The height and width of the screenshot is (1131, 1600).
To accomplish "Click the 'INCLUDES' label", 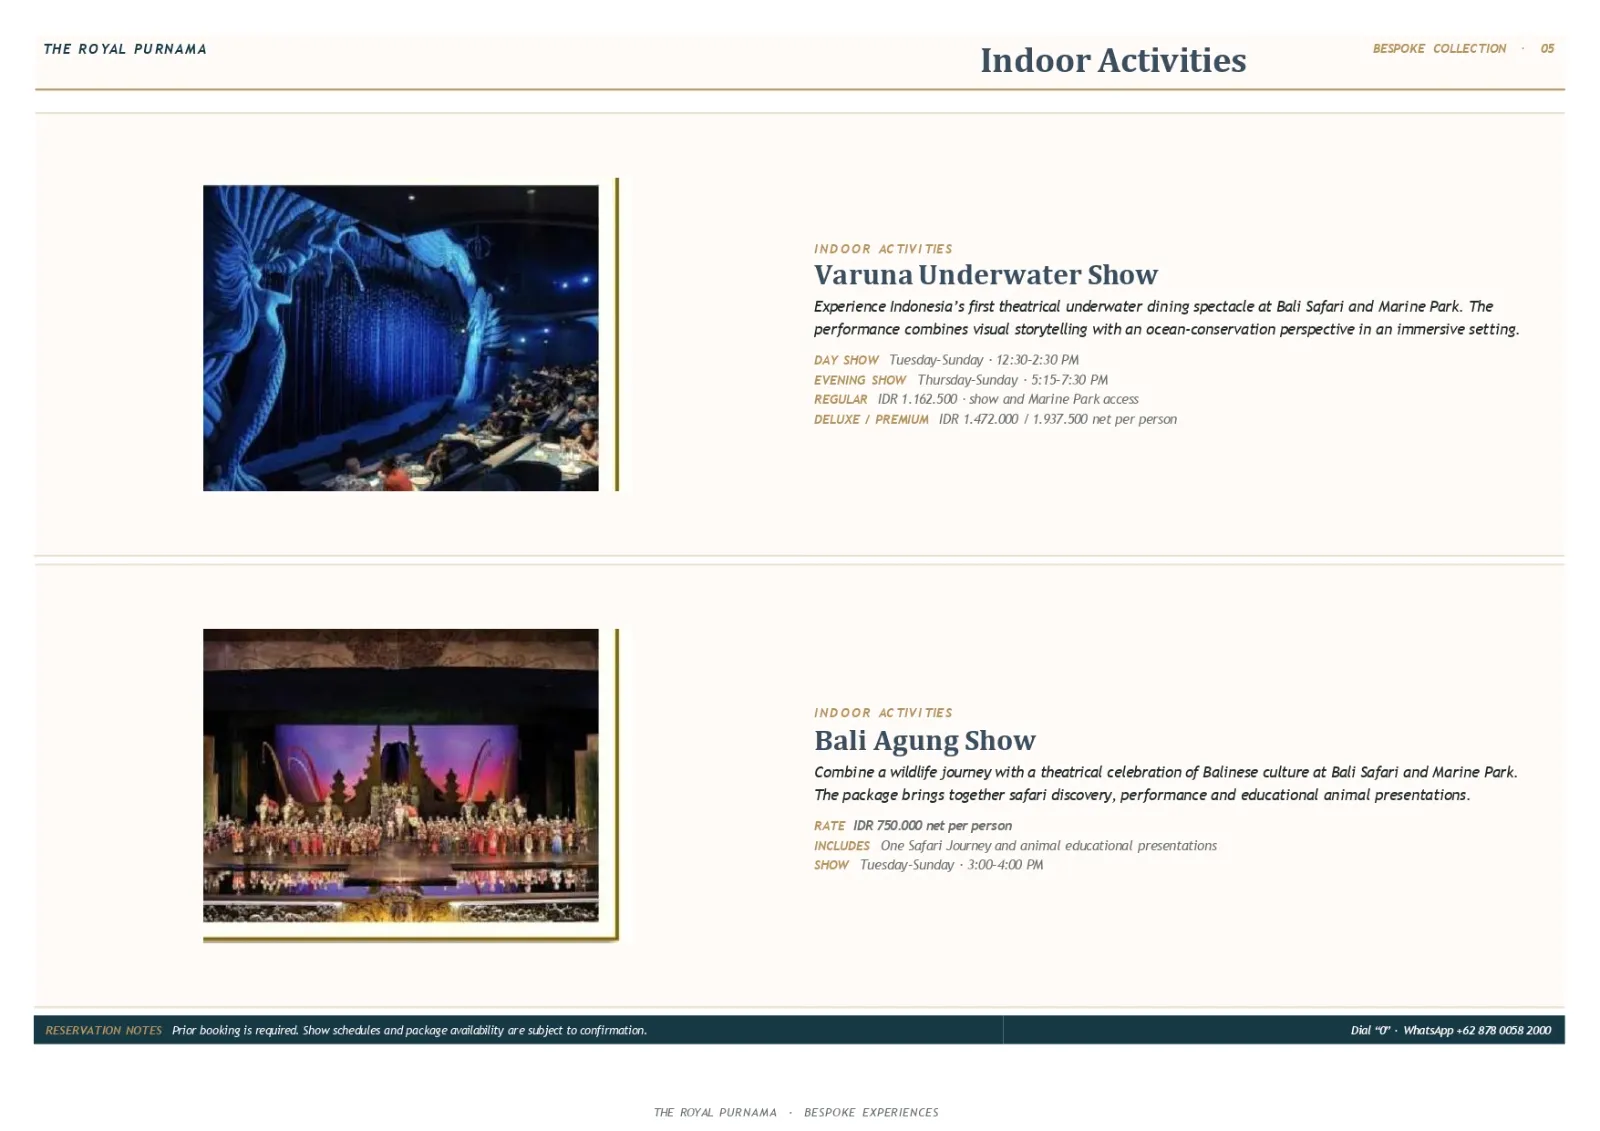I will (x=842, y=846).
